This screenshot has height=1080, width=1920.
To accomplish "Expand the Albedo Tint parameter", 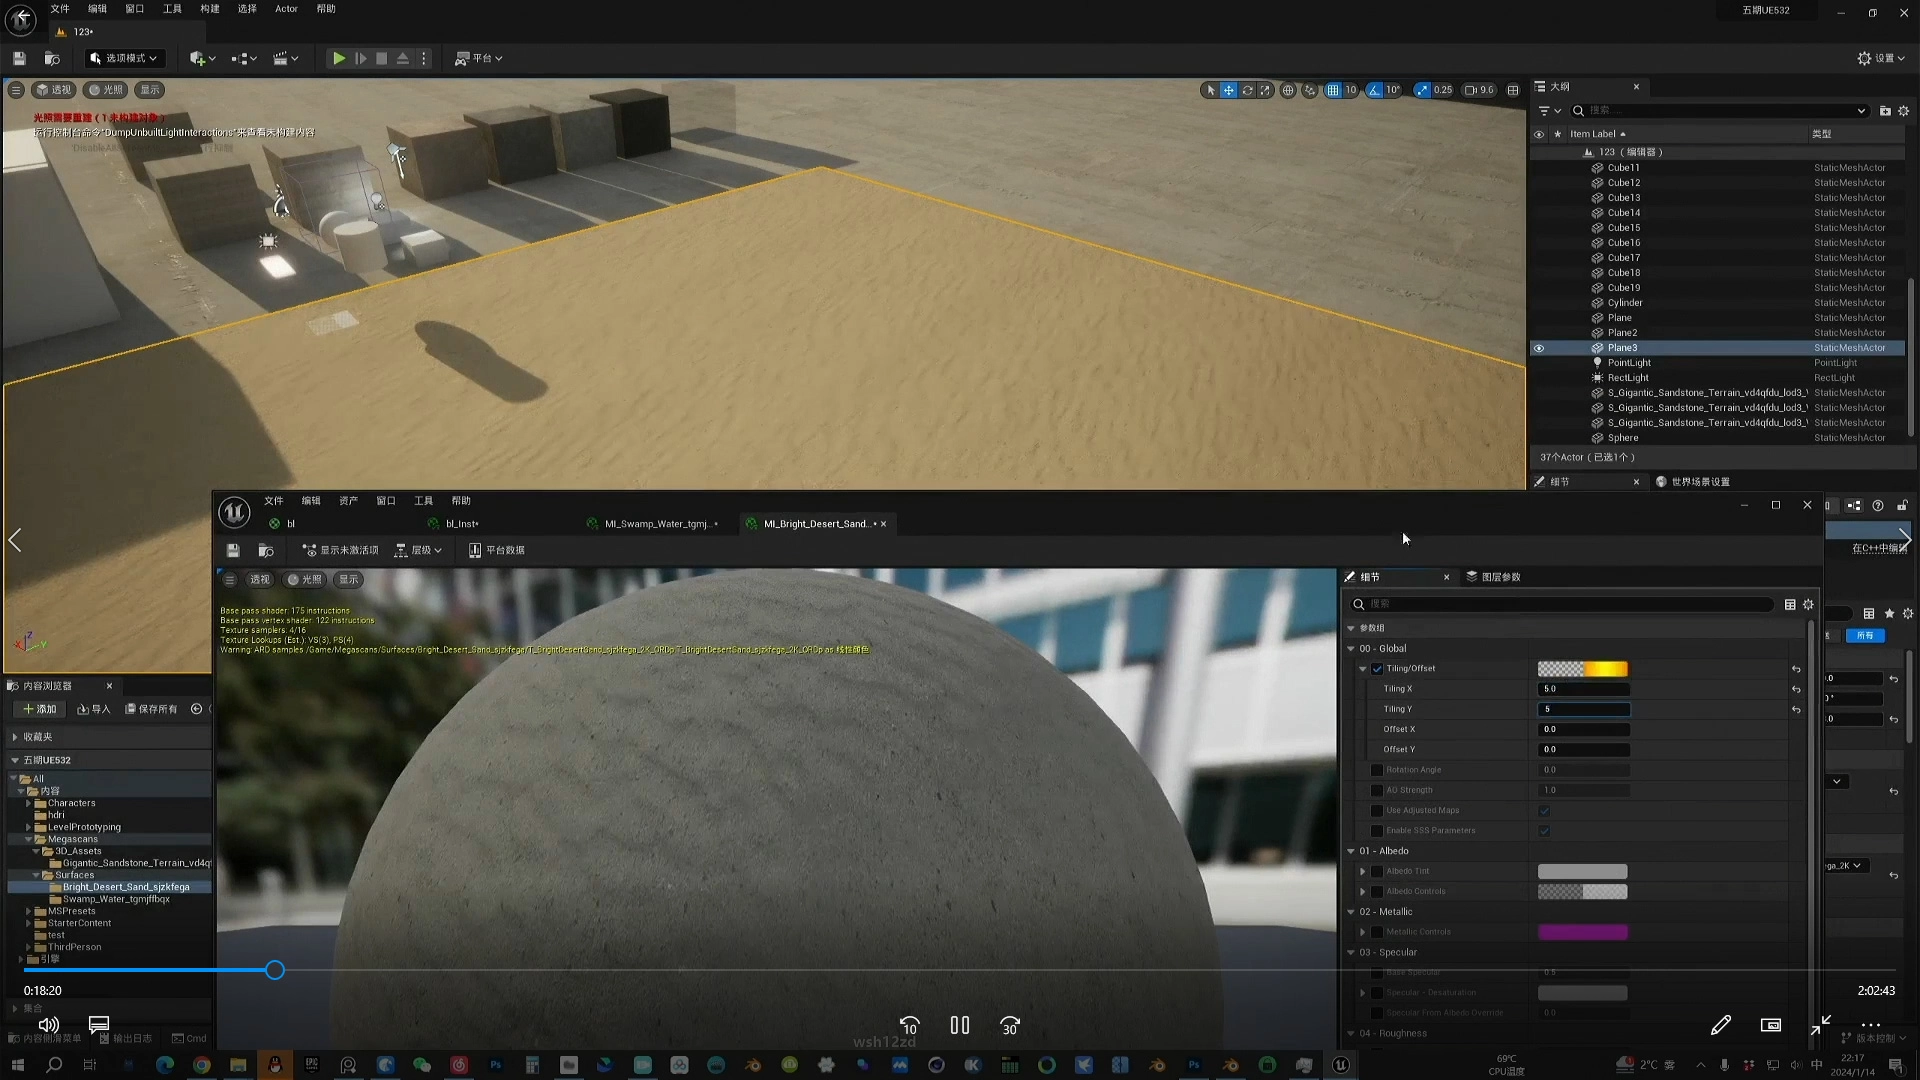I will pos(1362,871).
